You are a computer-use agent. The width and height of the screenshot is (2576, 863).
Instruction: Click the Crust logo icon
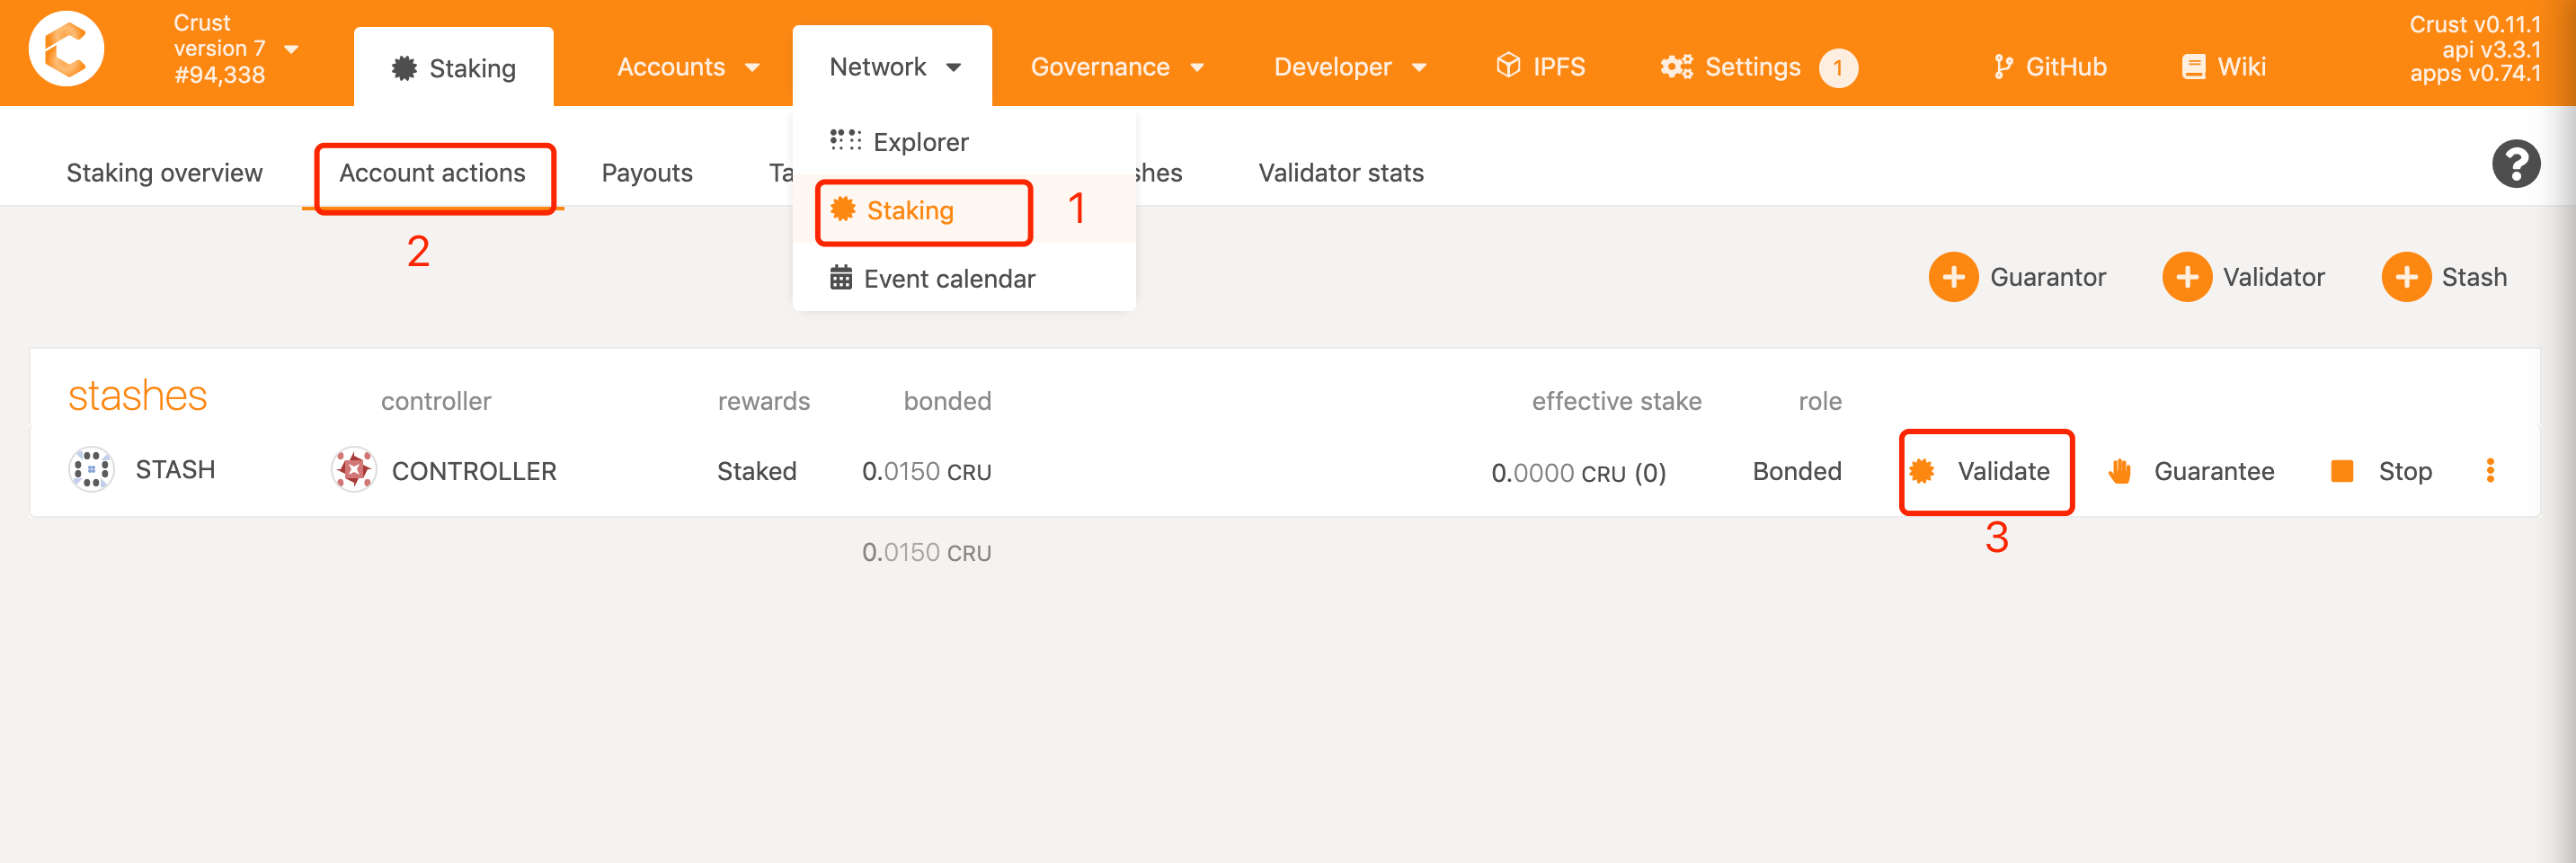click(x=66, y=49)
